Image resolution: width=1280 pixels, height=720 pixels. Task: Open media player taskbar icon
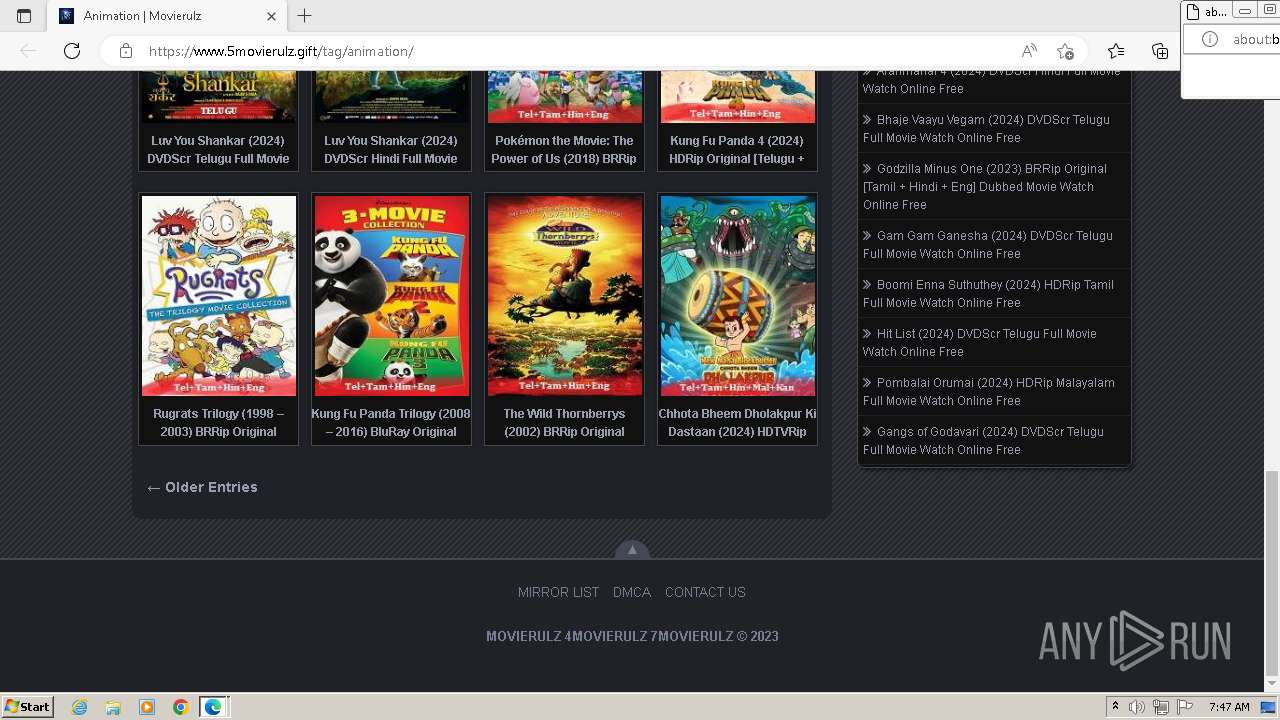pos(147,707)
